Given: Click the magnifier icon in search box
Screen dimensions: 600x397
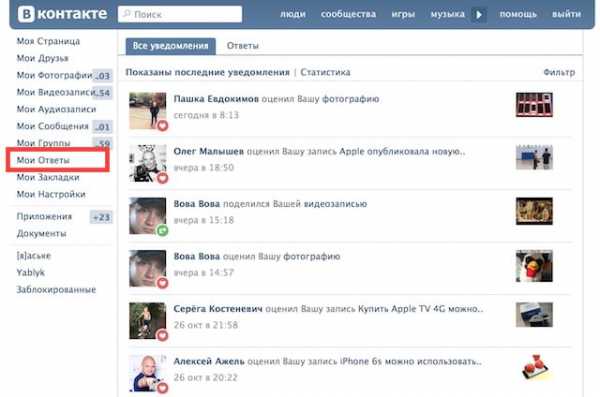Looking at the screenshot, I should (x=127, y=14).
